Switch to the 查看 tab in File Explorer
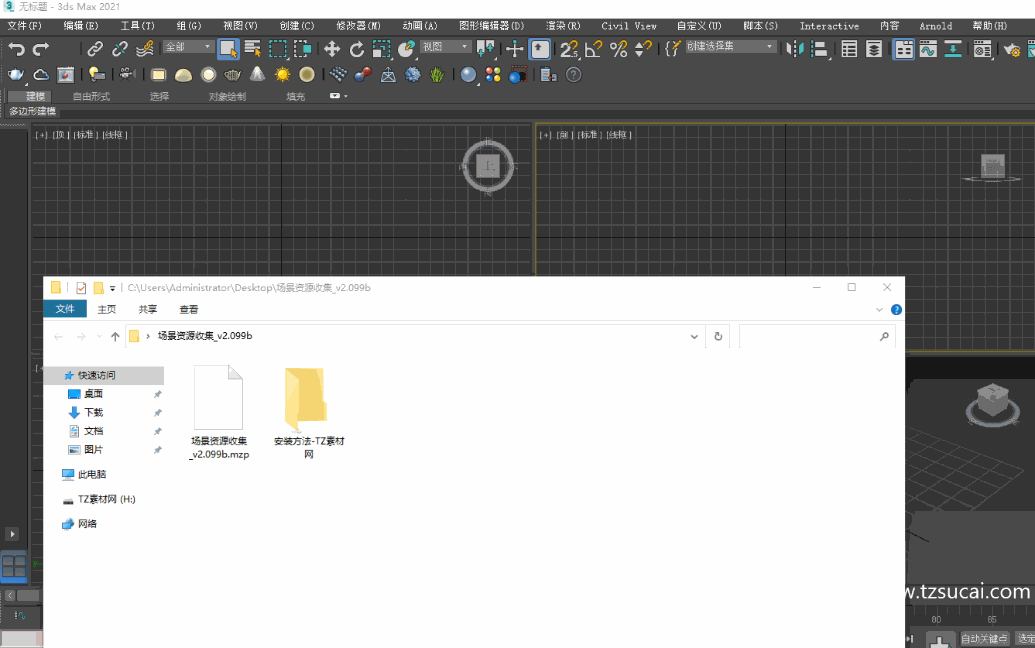Screen dimensions: 1035x648 (x=188, y=310)
